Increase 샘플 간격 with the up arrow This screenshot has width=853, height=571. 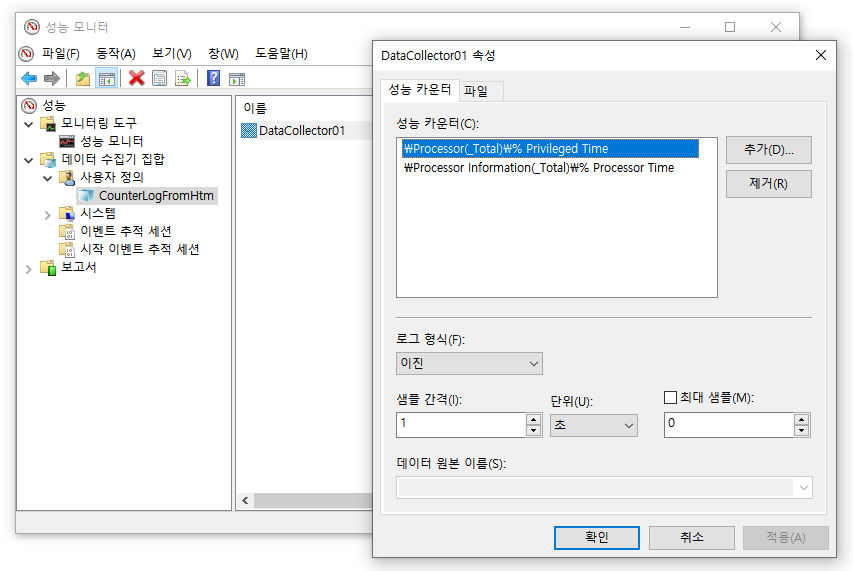pos(534,419)
